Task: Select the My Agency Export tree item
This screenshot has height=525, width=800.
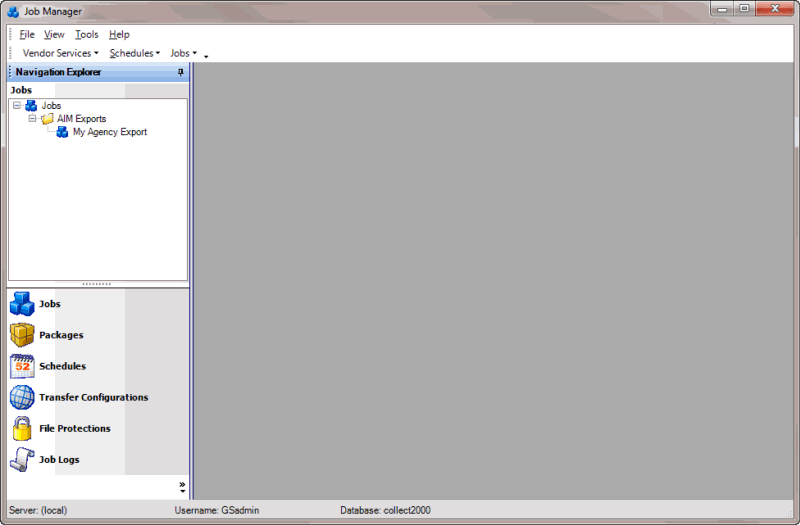Action: pos(109,132)
